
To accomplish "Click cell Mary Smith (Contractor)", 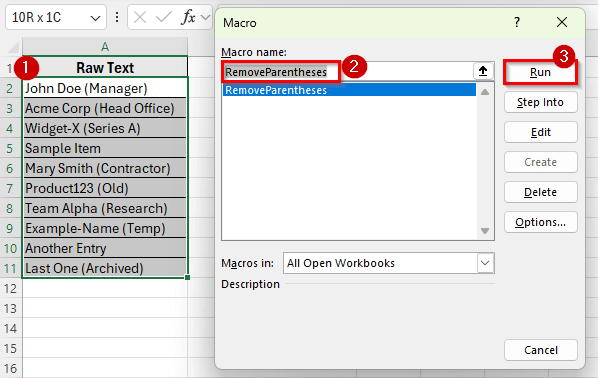I will coord(105,168).
